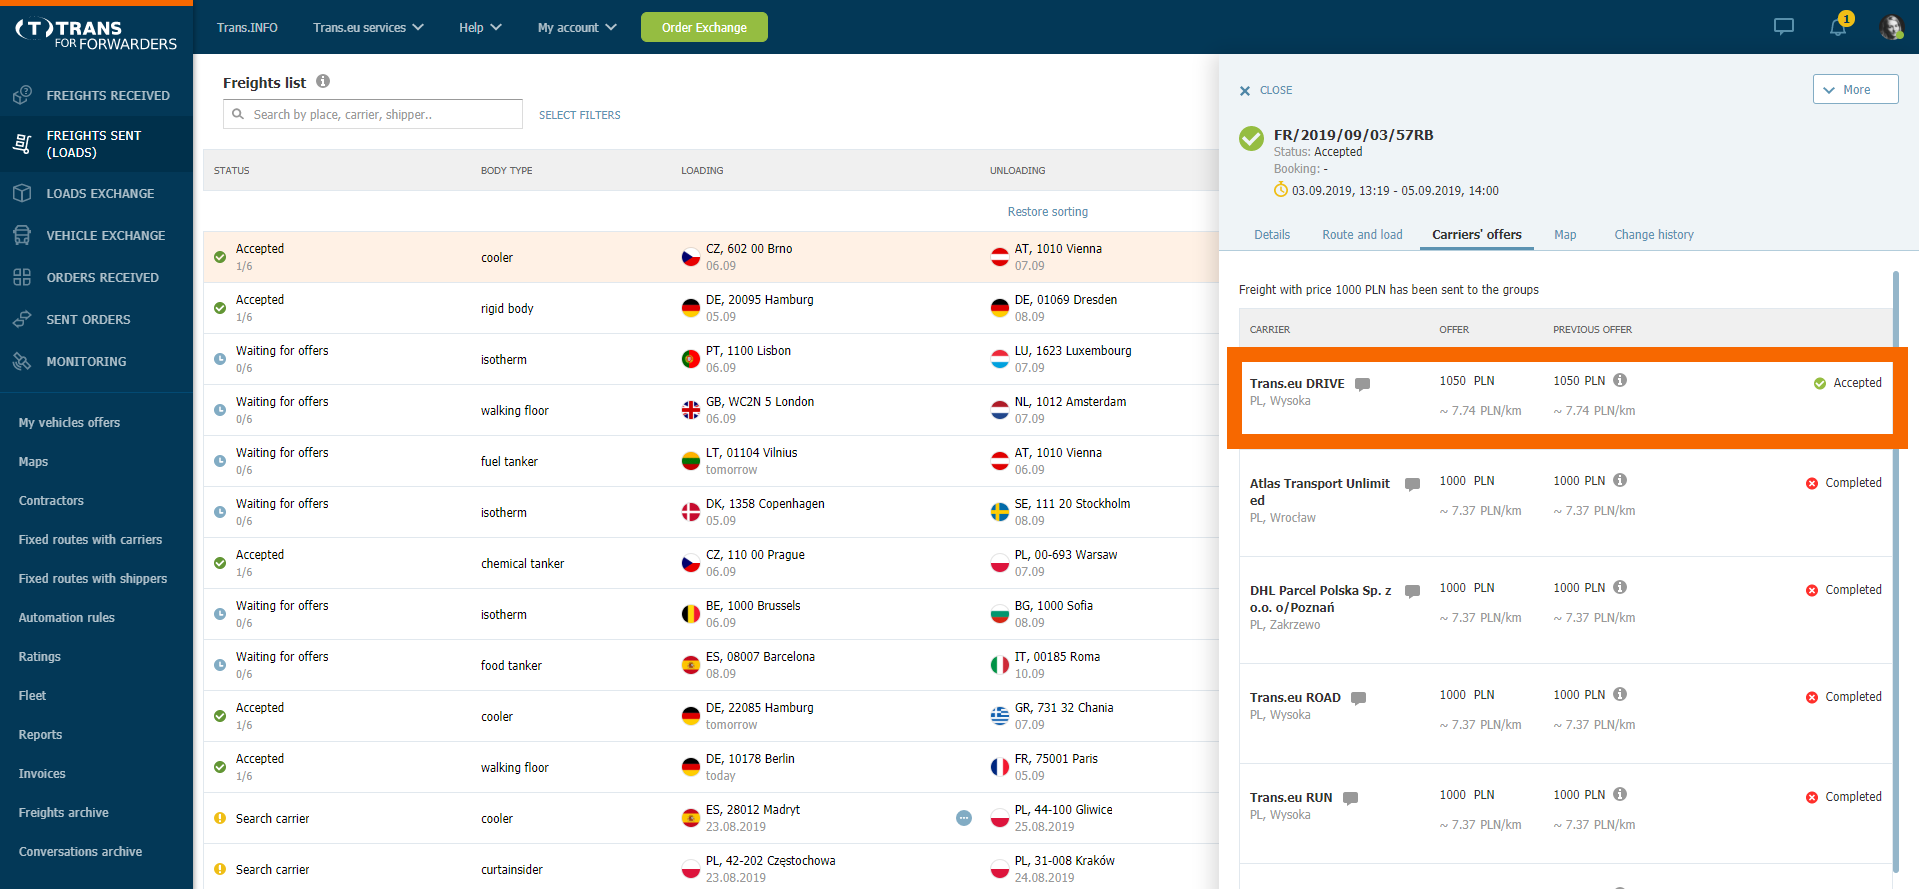Open Fixed routes with carriers

click(x=90, y=539)
